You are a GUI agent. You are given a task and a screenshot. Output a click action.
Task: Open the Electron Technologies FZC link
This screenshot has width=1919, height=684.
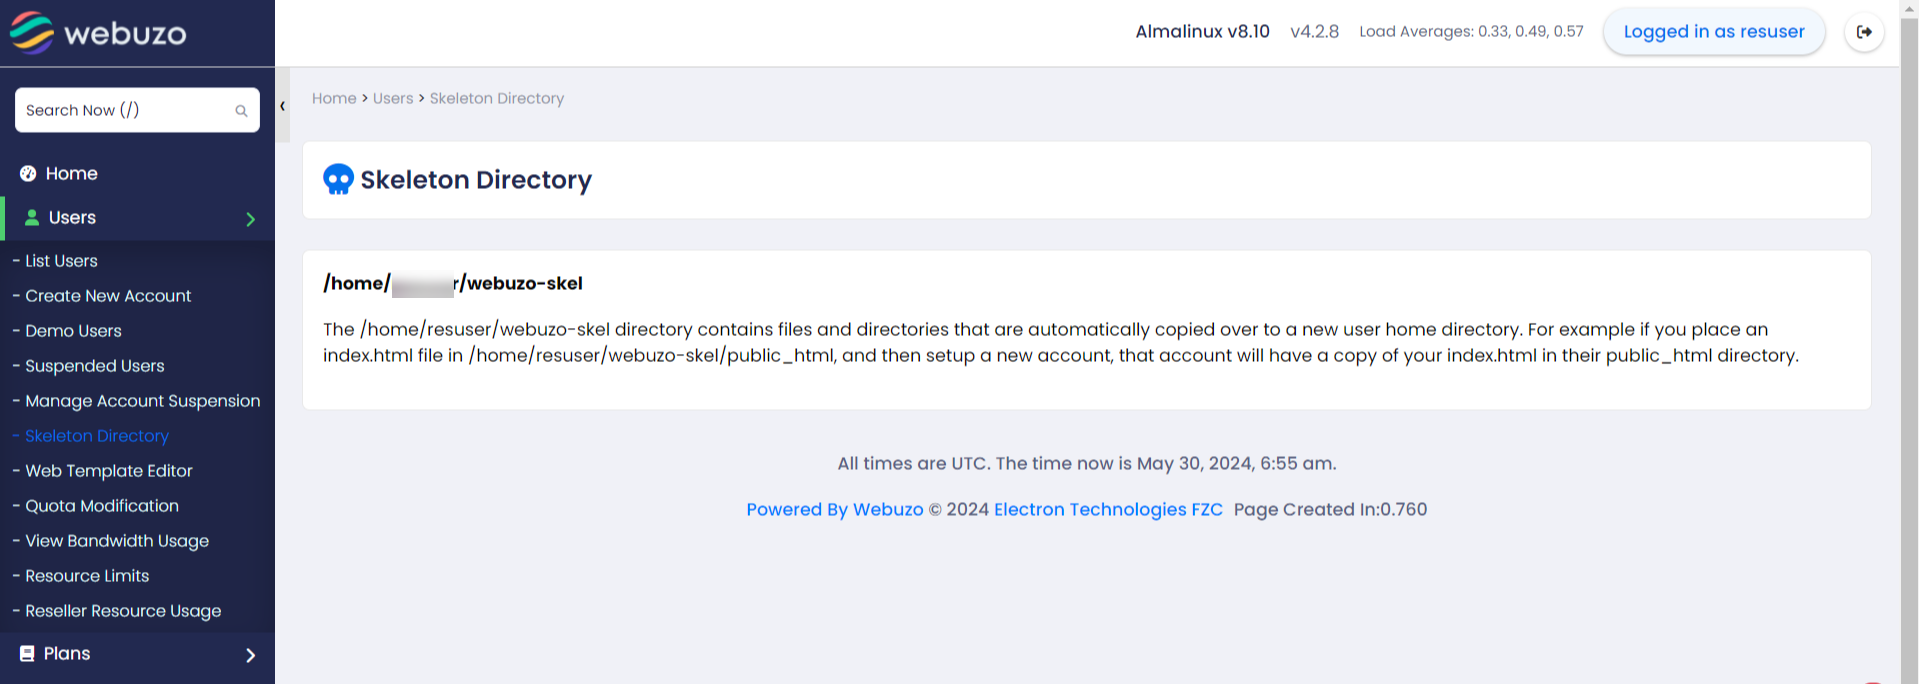pos(1108,510)
